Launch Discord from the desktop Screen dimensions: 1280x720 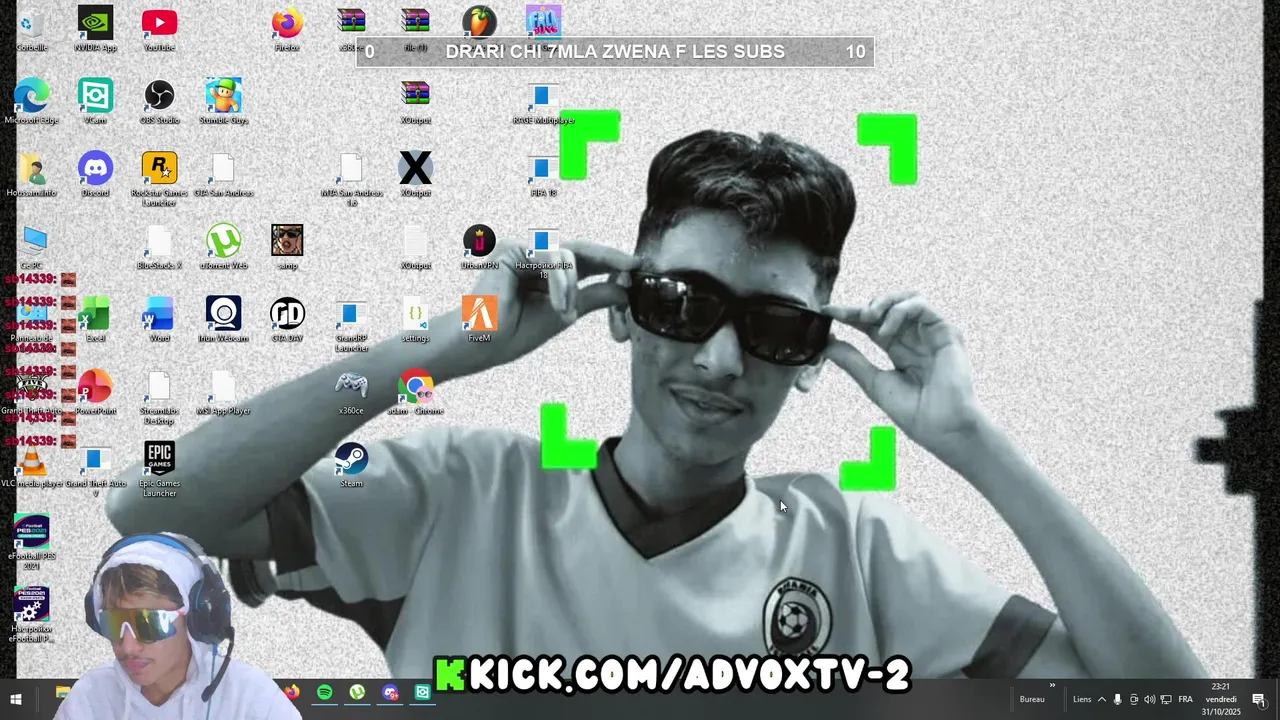click(95, 176)
